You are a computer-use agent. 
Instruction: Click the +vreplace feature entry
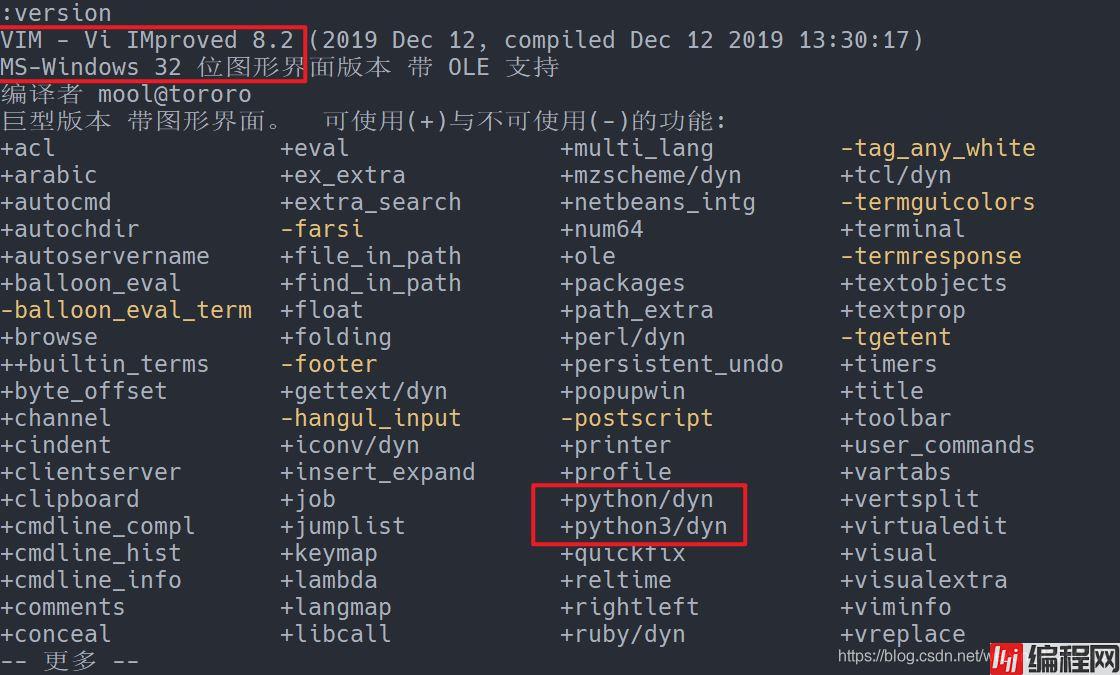click(x=902, y=634)
